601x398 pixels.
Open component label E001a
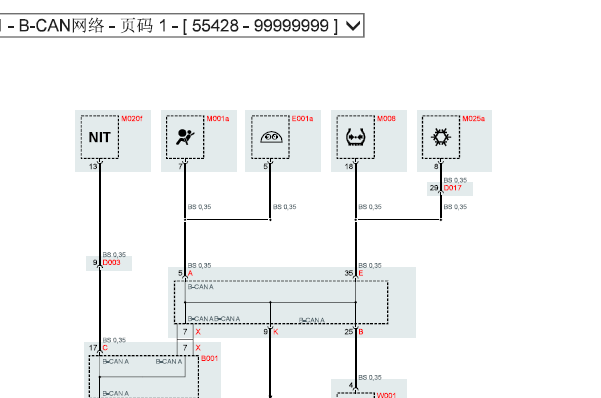pos(302,119)
